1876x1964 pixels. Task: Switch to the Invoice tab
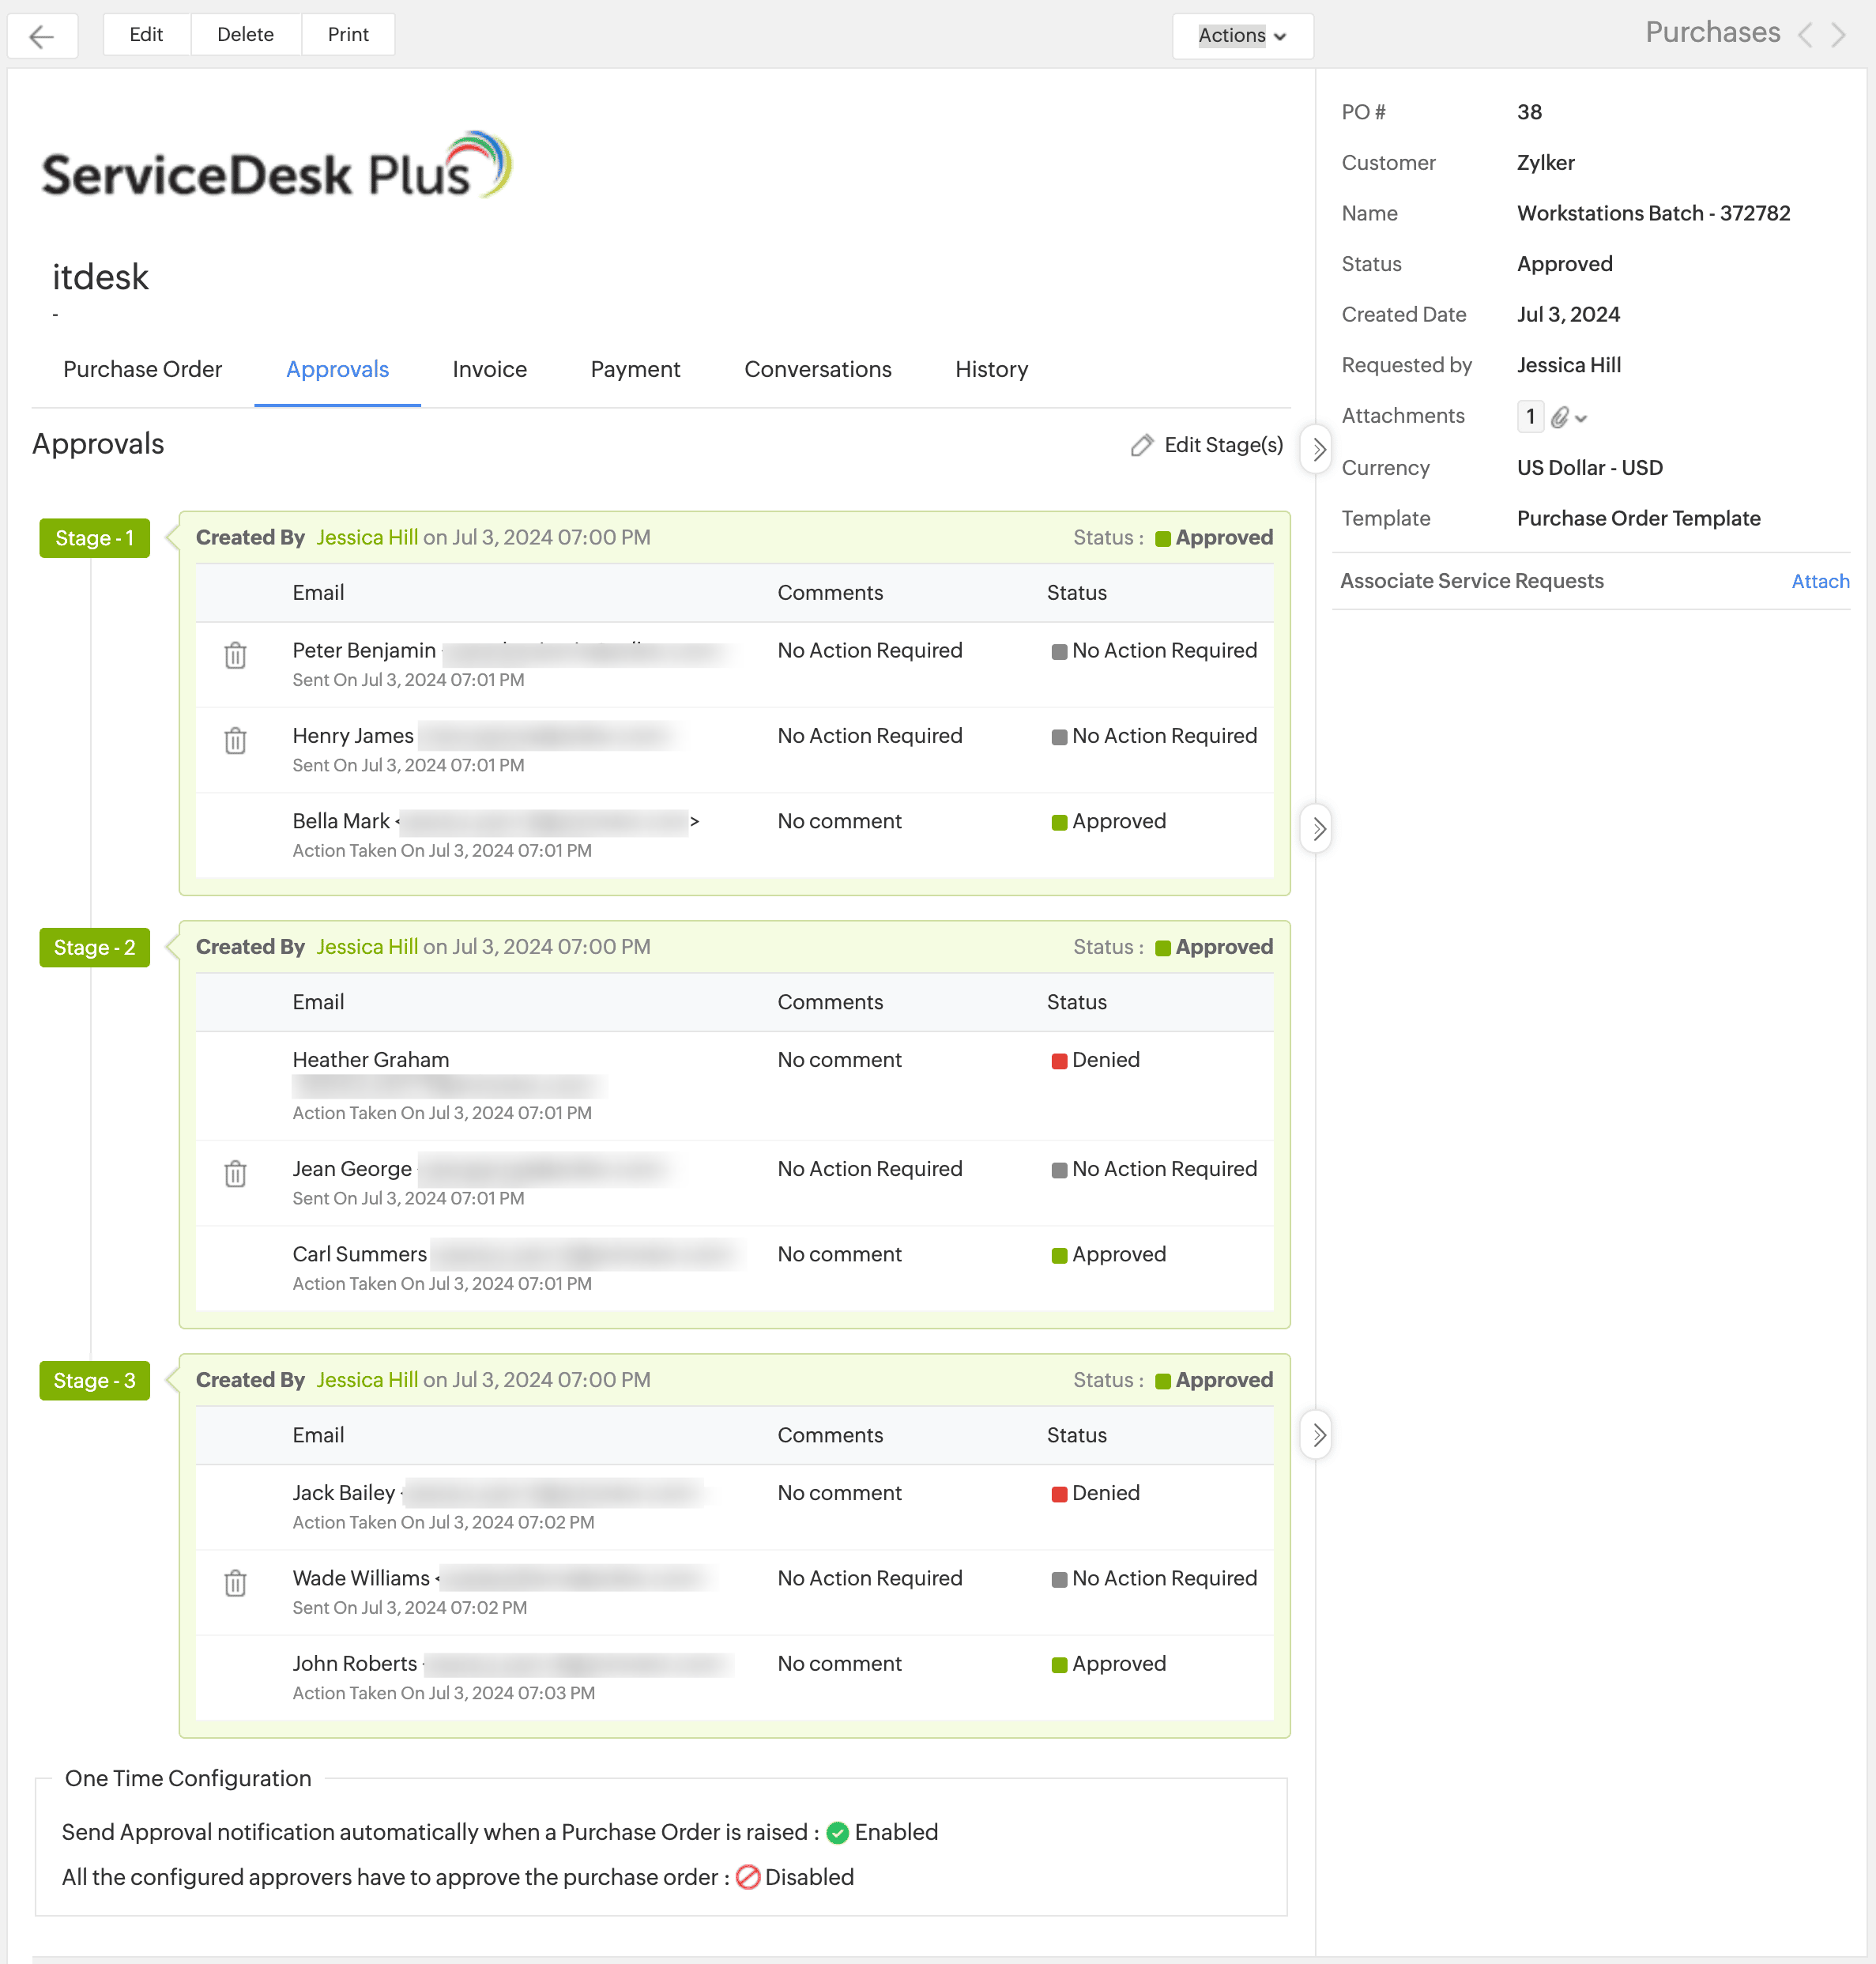click(x=489, y=369)
